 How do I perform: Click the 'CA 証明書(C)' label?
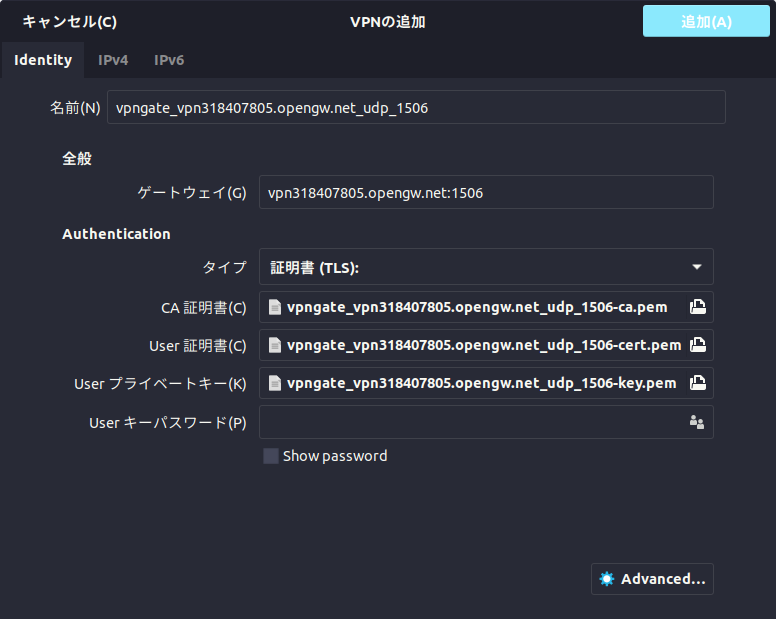coord(203,308)
